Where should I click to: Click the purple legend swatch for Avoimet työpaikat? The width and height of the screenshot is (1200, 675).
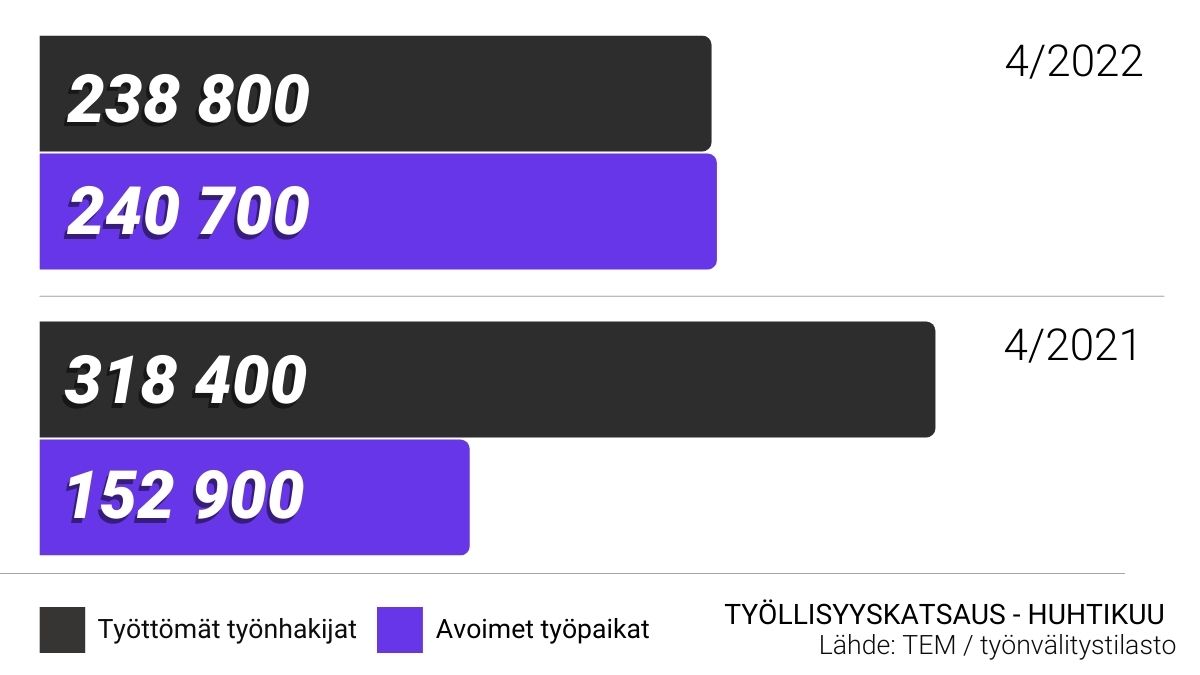click(x=400, y=630)
